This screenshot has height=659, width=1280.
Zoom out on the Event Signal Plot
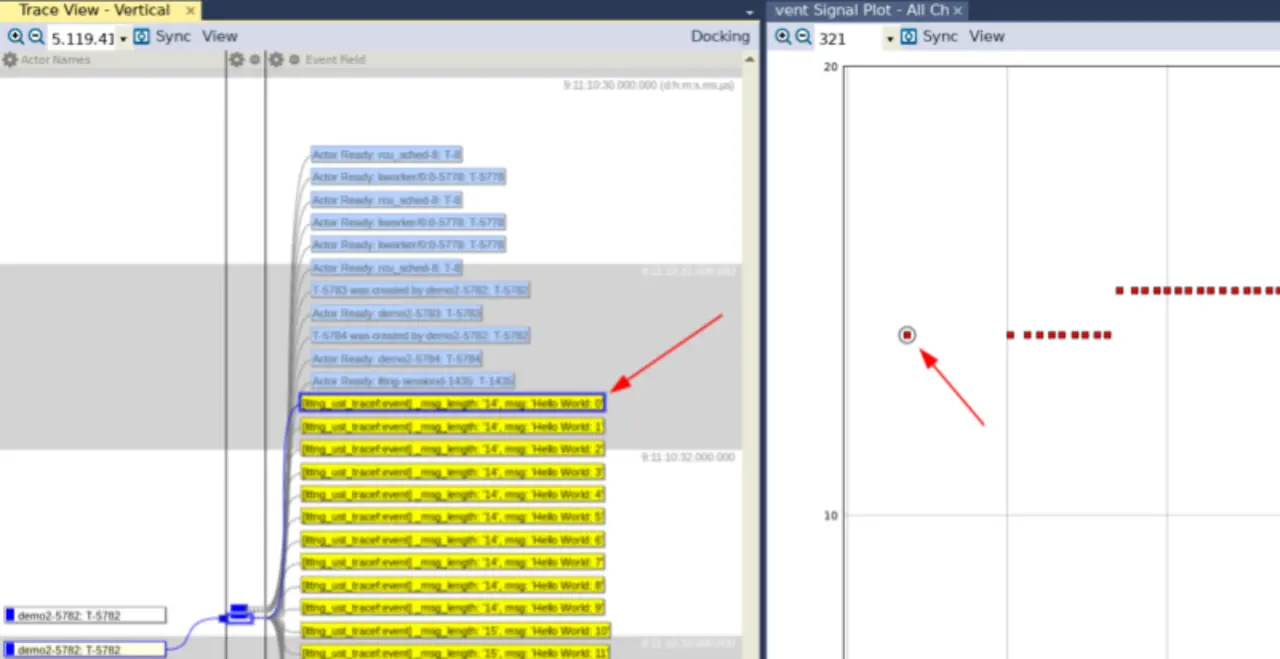803,37
